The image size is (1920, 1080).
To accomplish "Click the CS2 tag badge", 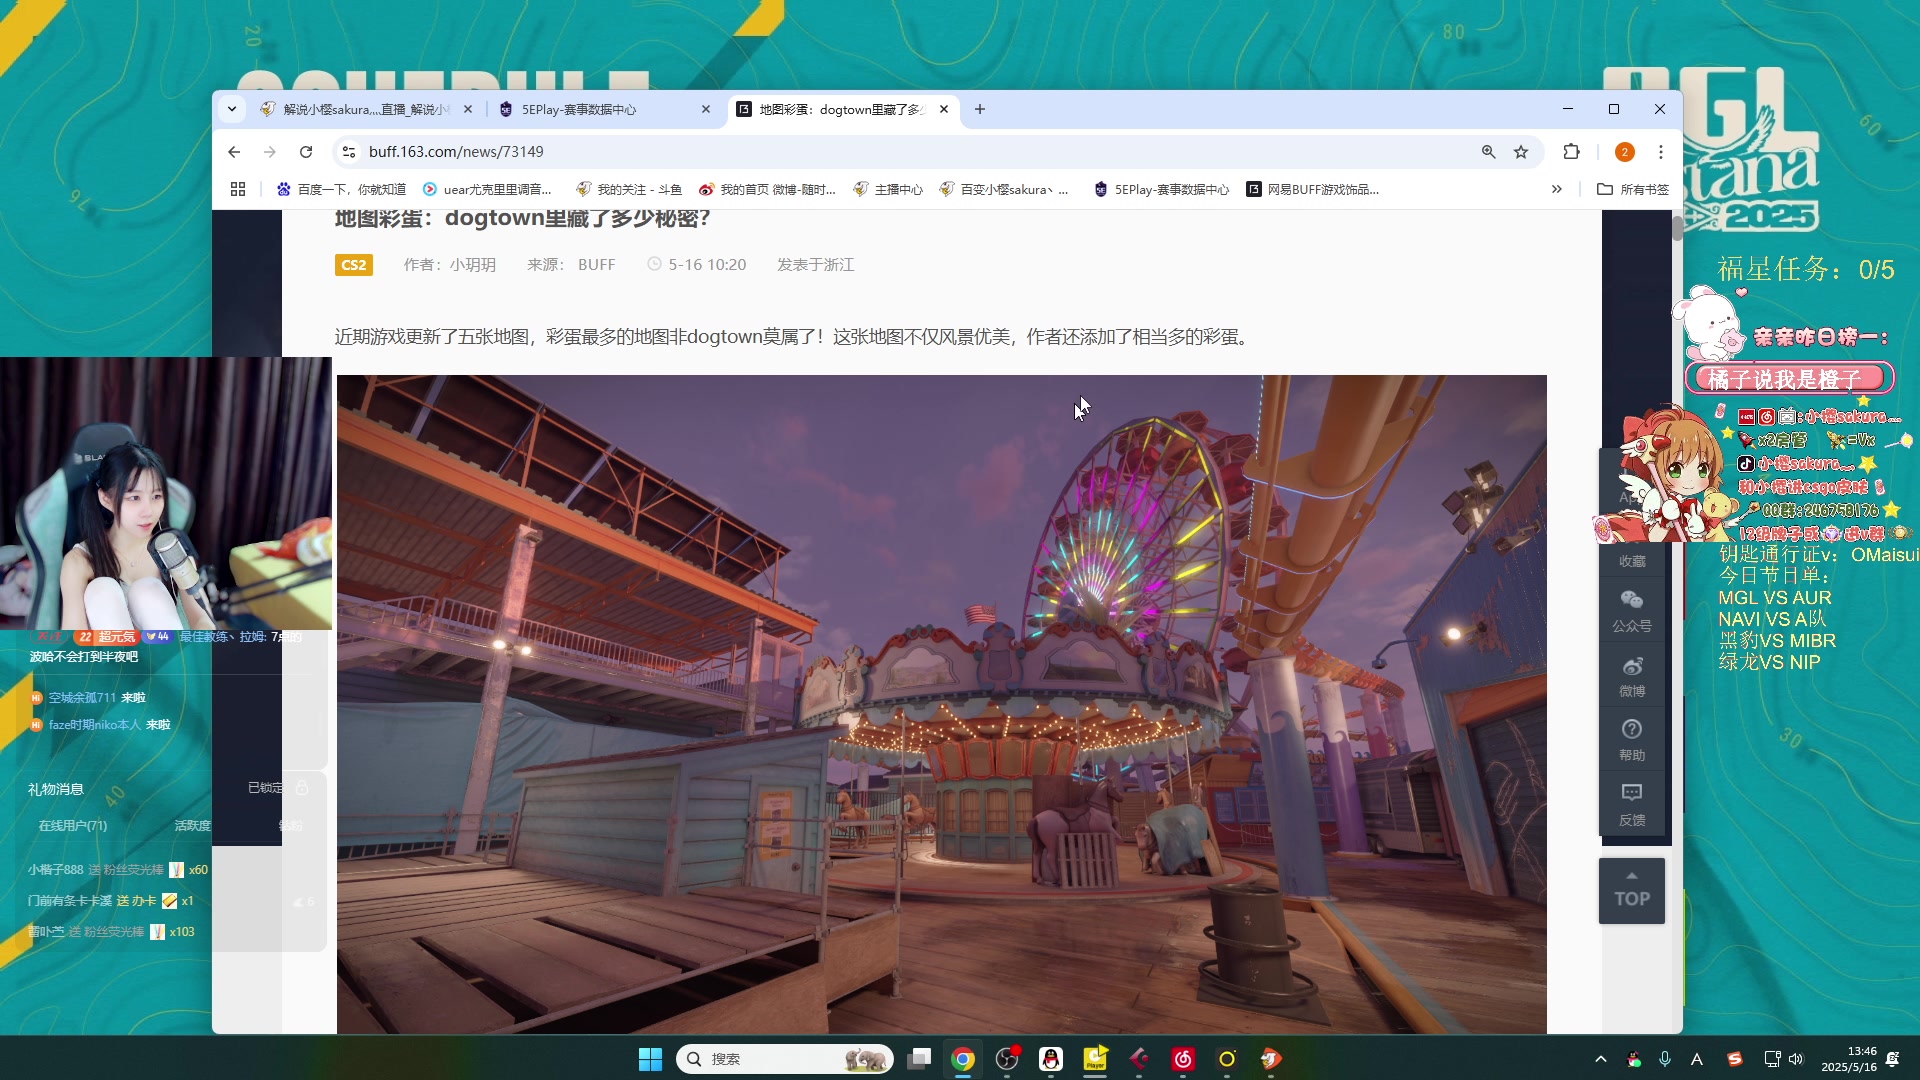I will tap(354, 265).
